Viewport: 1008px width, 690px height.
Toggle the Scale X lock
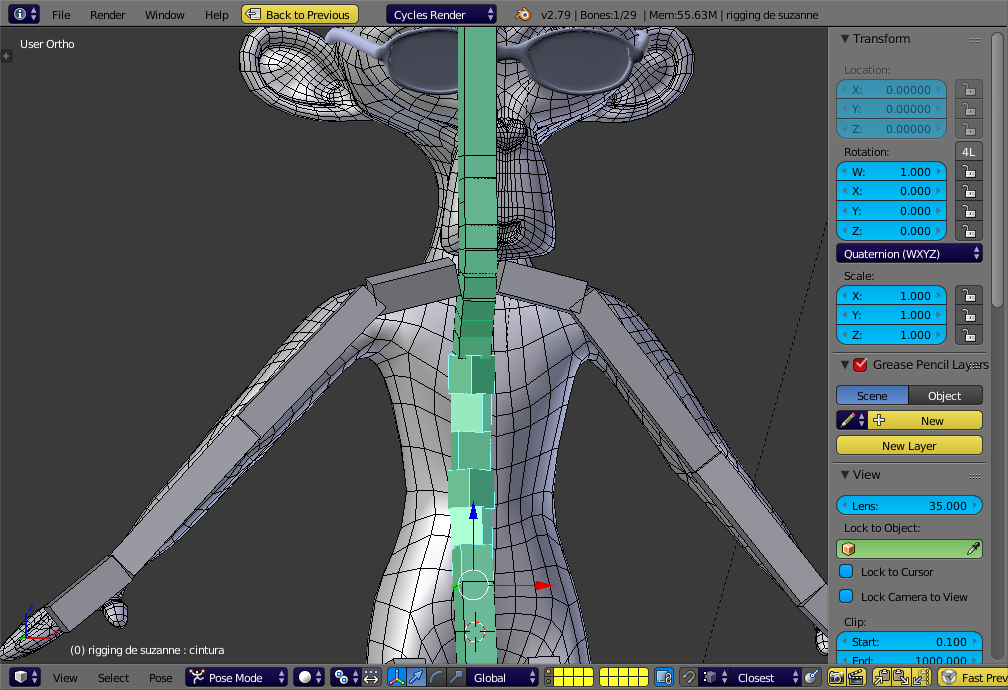tap(969, 296)
